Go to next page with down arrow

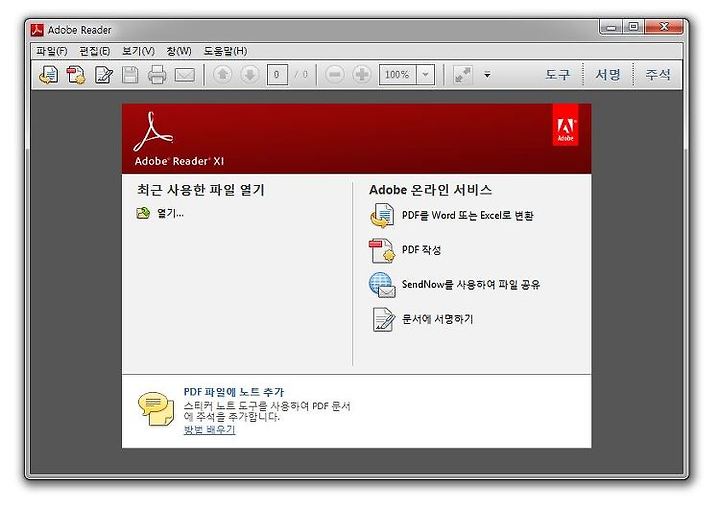[x=250, y=74]
